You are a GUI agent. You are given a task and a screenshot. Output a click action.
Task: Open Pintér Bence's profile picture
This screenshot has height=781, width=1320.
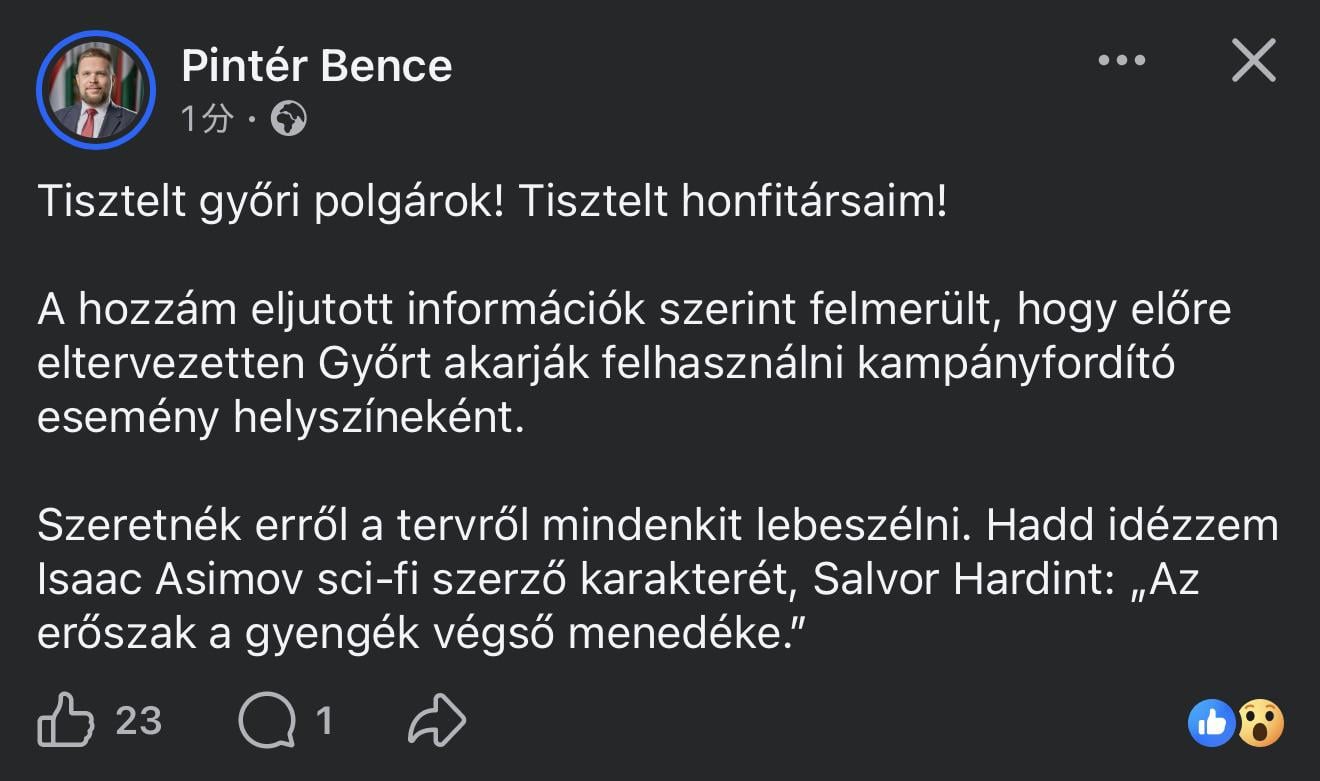(x=96, y=90)
